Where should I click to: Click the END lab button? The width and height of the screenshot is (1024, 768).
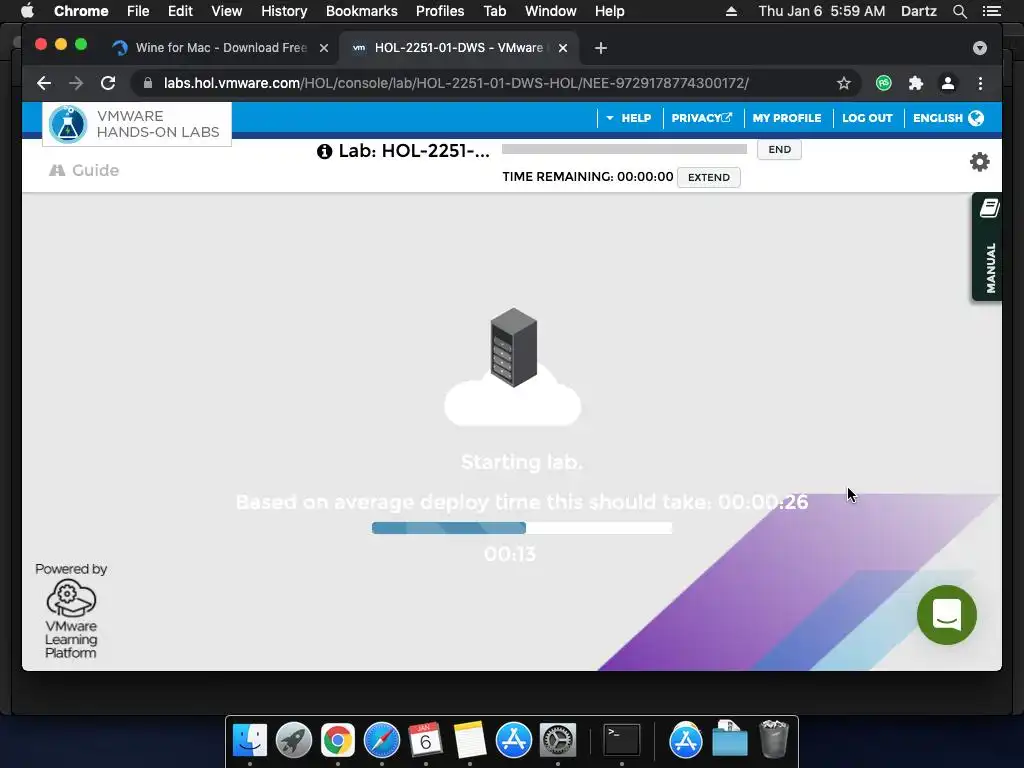(779, 150)
